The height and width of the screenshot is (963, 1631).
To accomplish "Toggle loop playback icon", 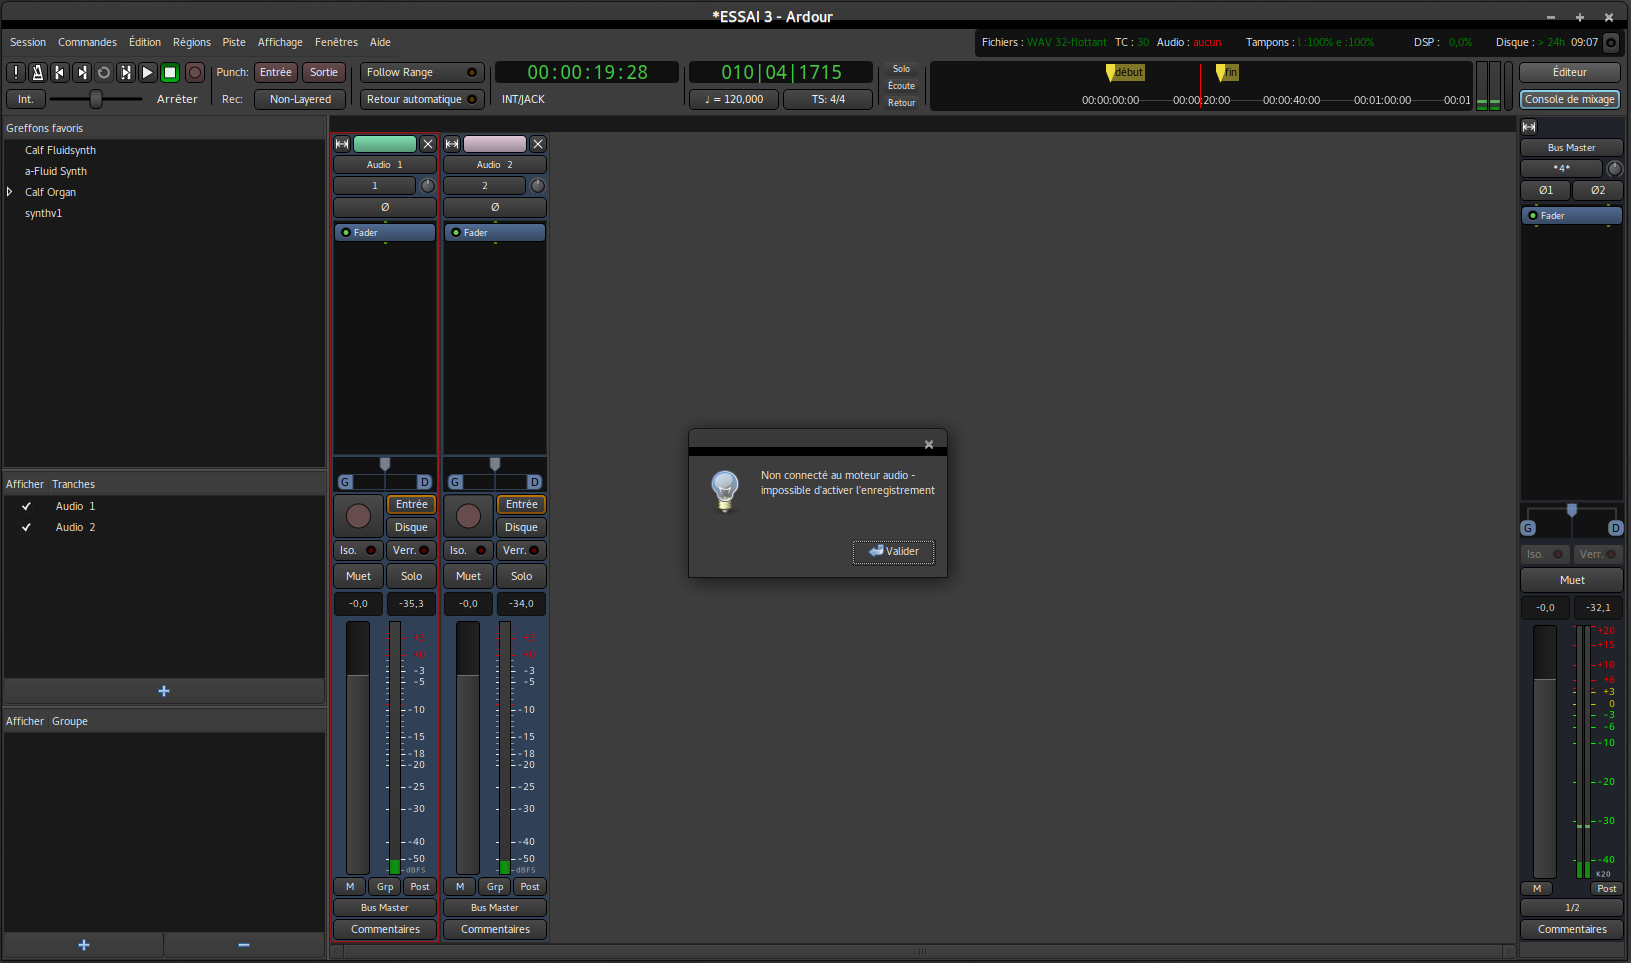I will [104, 72].
